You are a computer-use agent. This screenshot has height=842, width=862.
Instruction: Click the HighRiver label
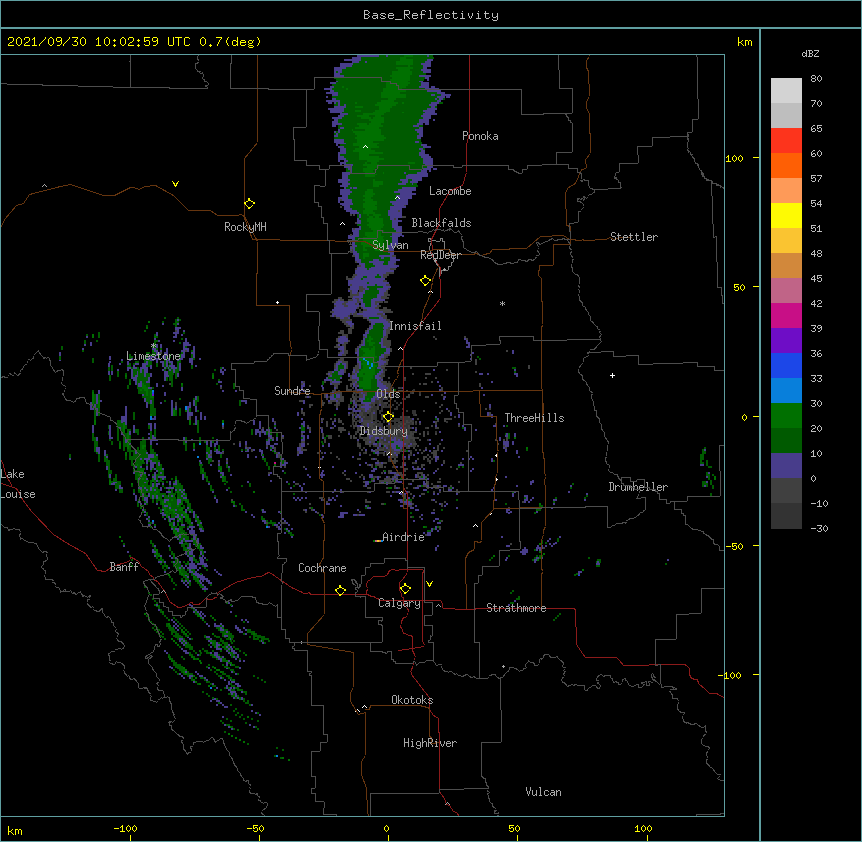point(430,743)
